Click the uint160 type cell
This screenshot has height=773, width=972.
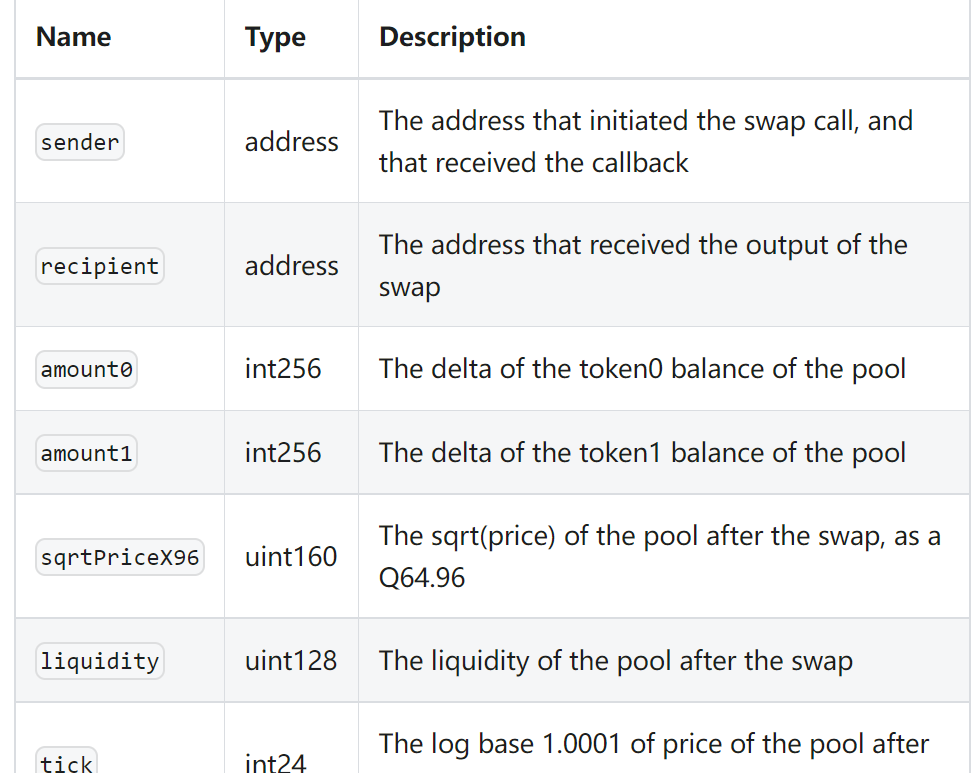click(291, 557)
